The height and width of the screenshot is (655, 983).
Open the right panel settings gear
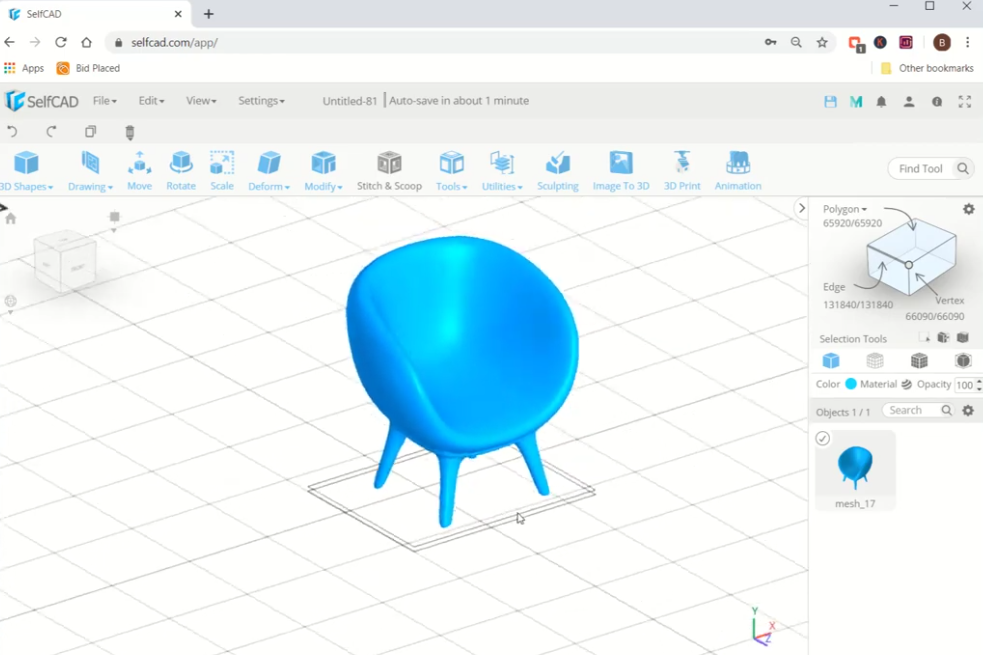click(969, 209)
